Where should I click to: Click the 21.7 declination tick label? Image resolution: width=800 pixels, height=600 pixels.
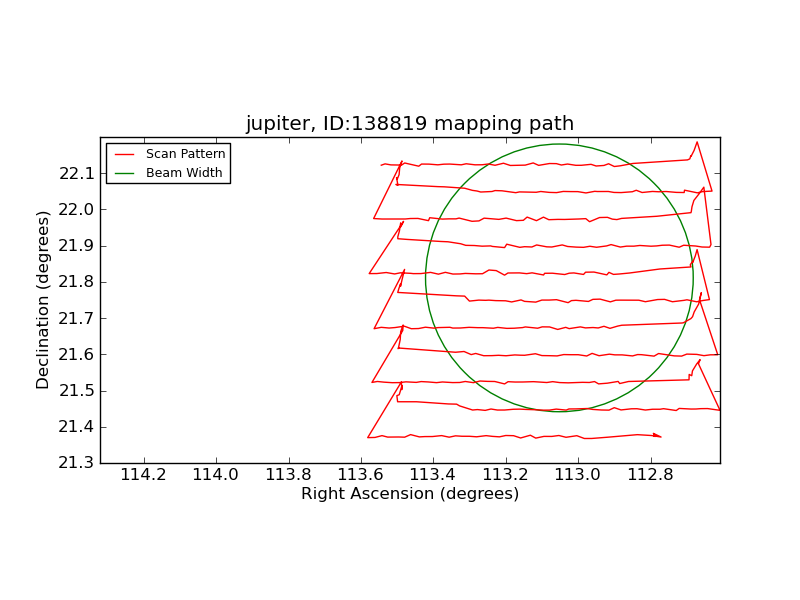pos(77,319)
